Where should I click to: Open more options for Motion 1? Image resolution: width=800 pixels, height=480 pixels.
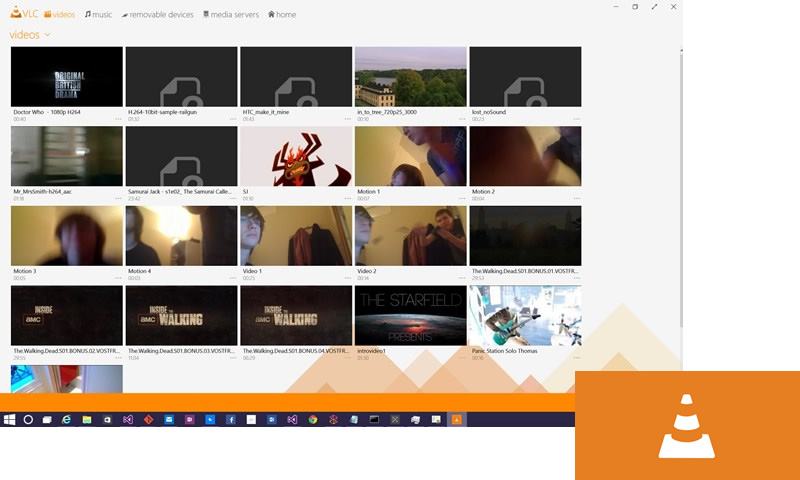[462, 198]
